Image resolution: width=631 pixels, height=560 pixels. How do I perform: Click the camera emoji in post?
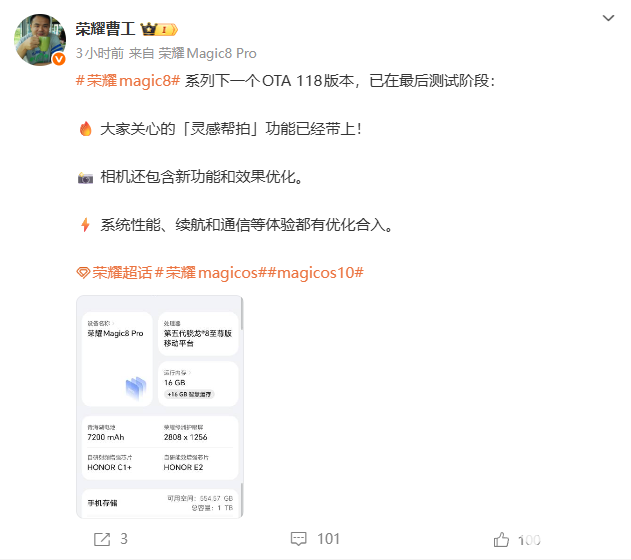click(x=85, y=177)
